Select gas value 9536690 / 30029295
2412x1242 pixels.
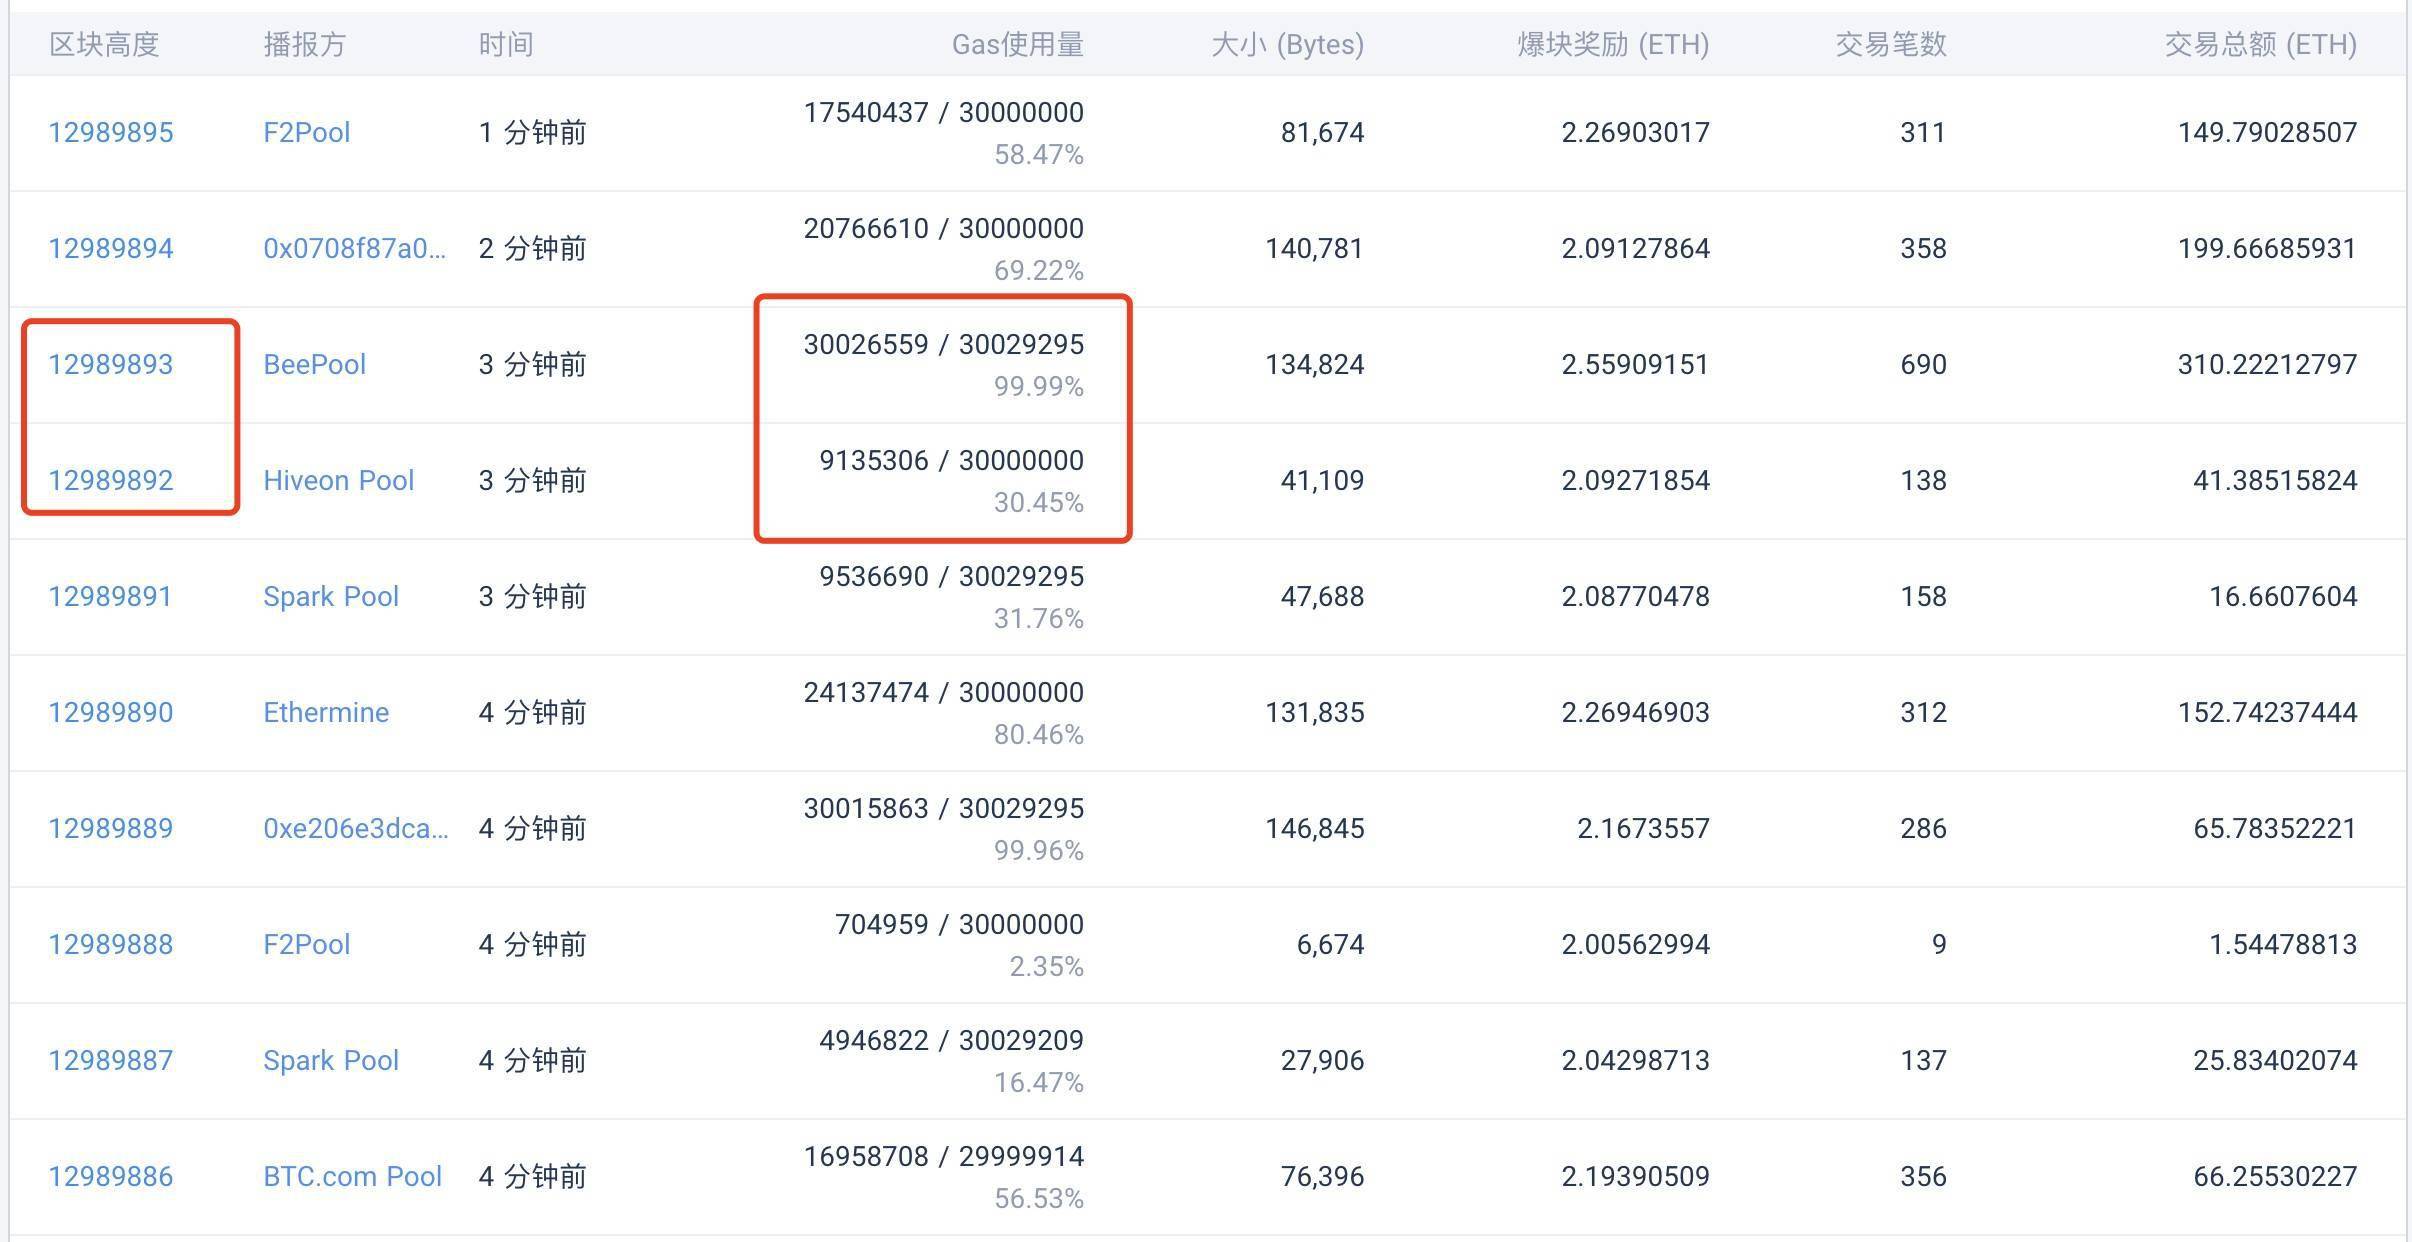[952, 576]
